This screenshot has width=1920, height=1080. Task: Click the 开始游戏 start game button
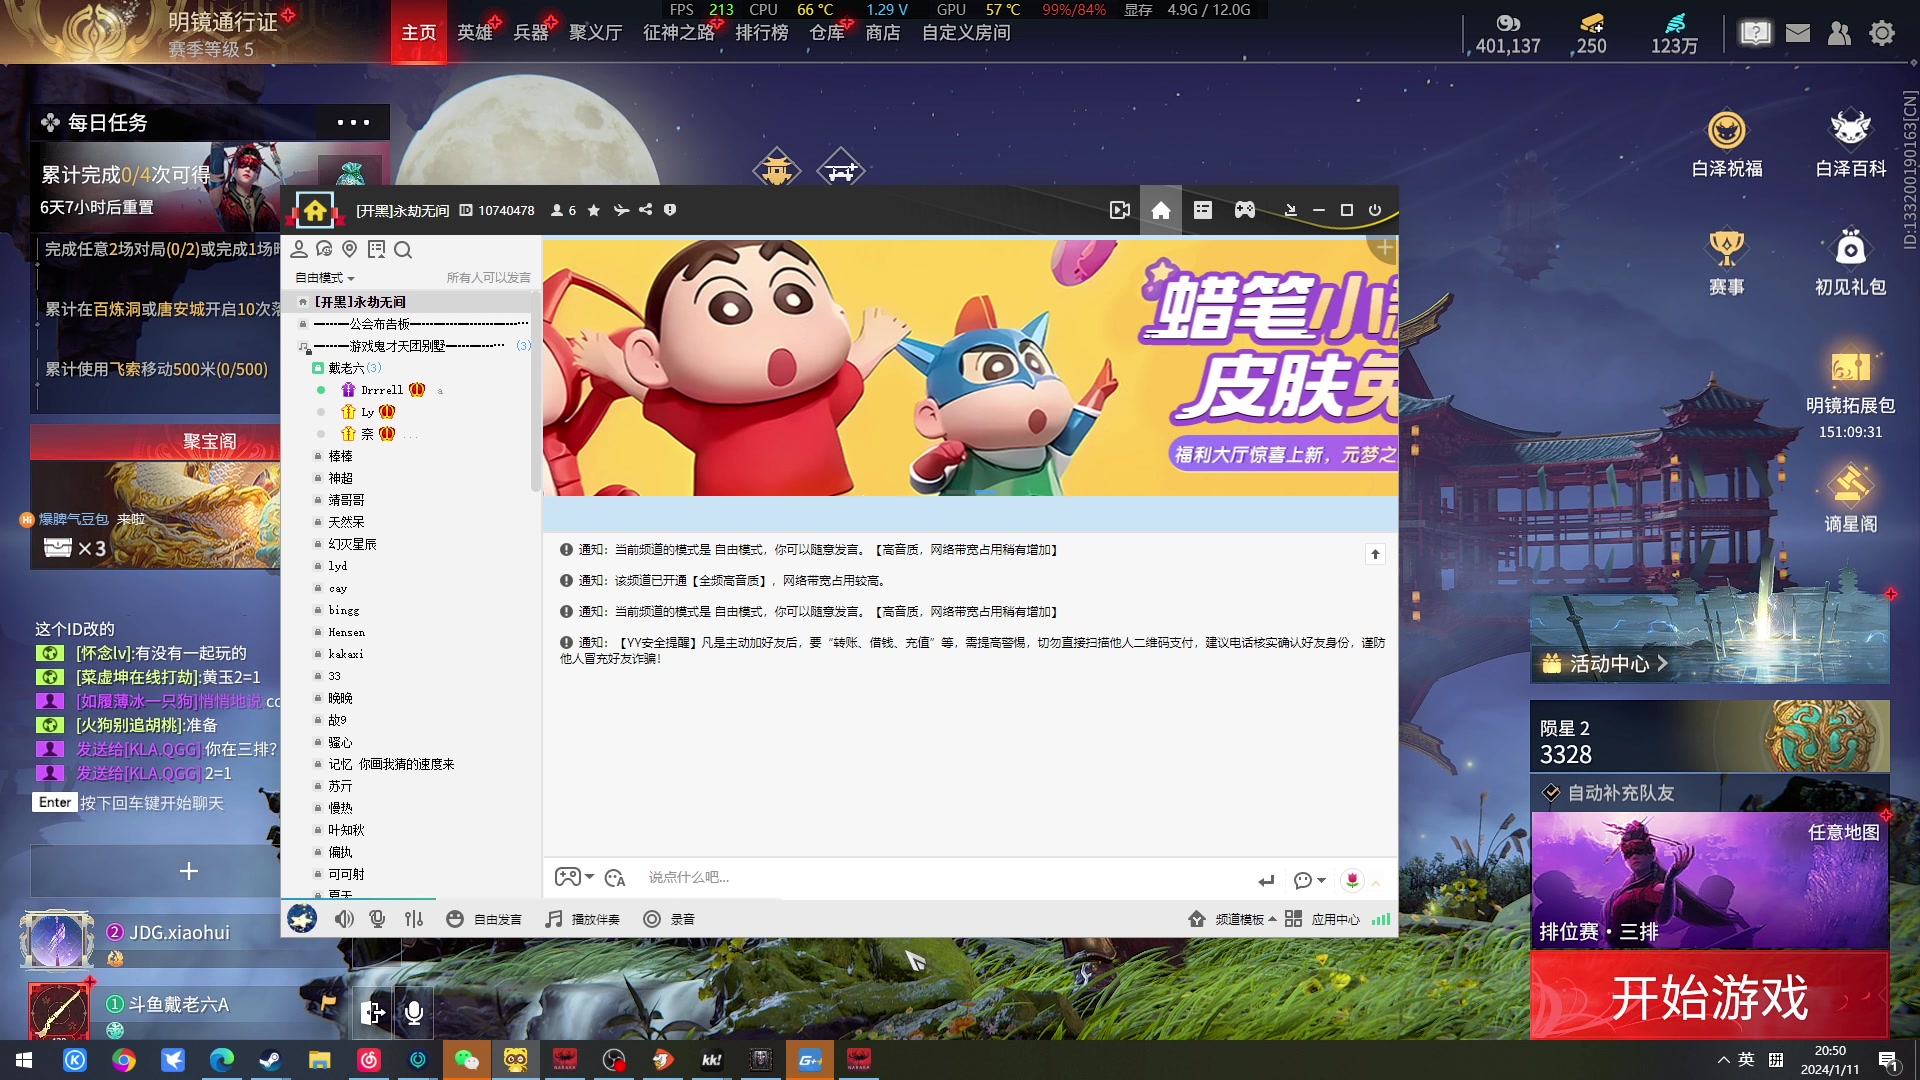[1709, 996]
